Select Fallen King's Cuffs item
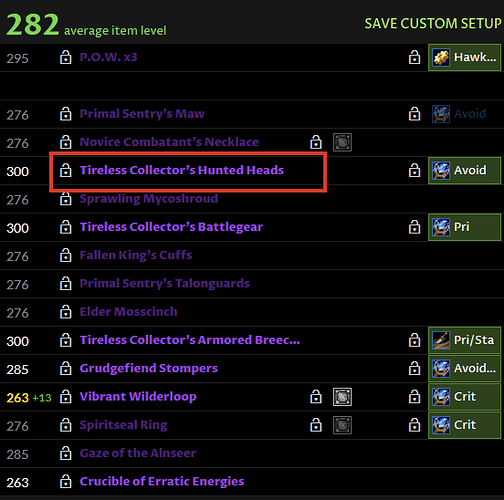 click(x=136, y=256)
